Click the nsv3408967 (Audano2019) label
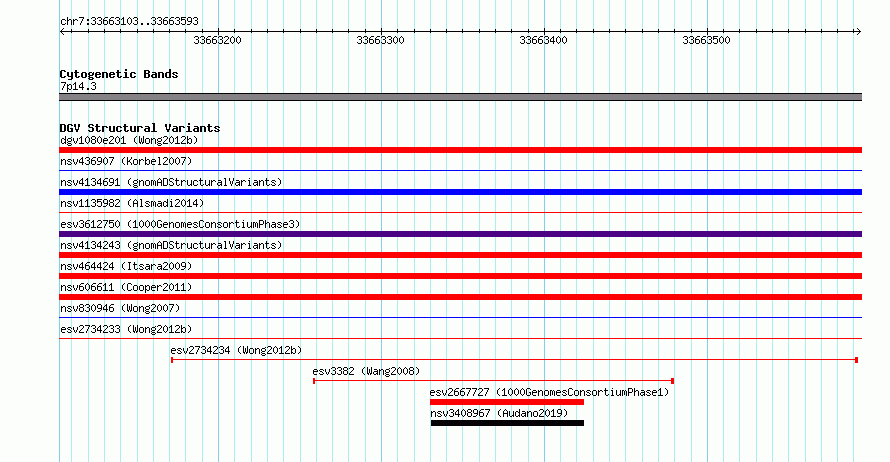The image size is (890, 462). (x=499, y=413)
